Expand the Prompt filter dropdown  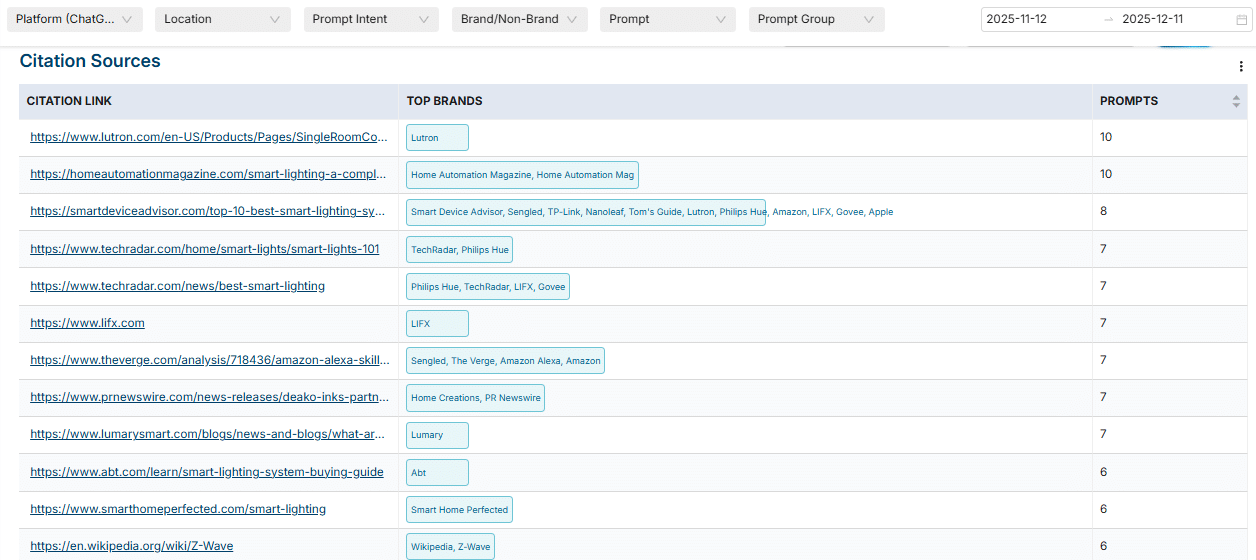(x=668, y=19)
